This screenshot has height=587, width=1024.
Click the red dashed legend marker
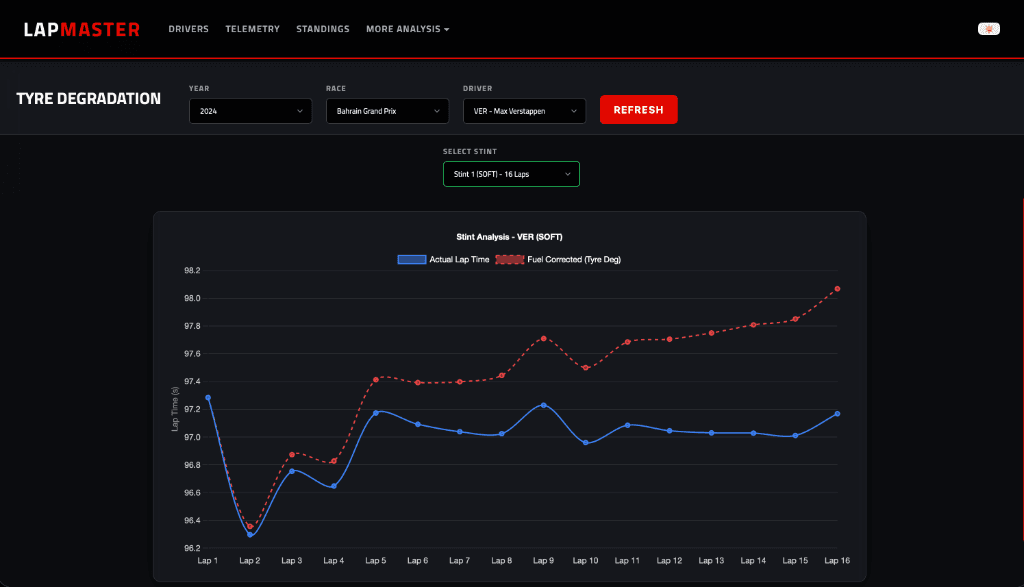click(x=508, y=259)
